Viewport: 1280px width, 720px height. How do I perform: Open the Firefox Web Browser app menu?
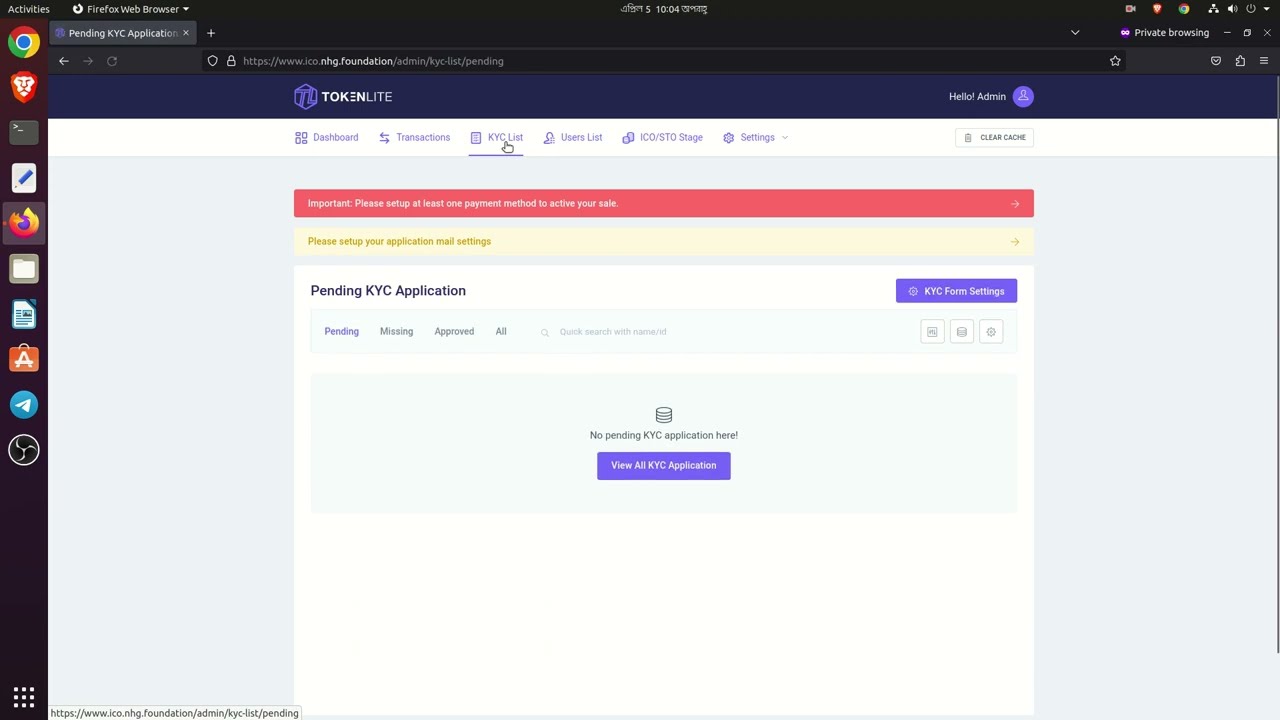tap(131, 9)
